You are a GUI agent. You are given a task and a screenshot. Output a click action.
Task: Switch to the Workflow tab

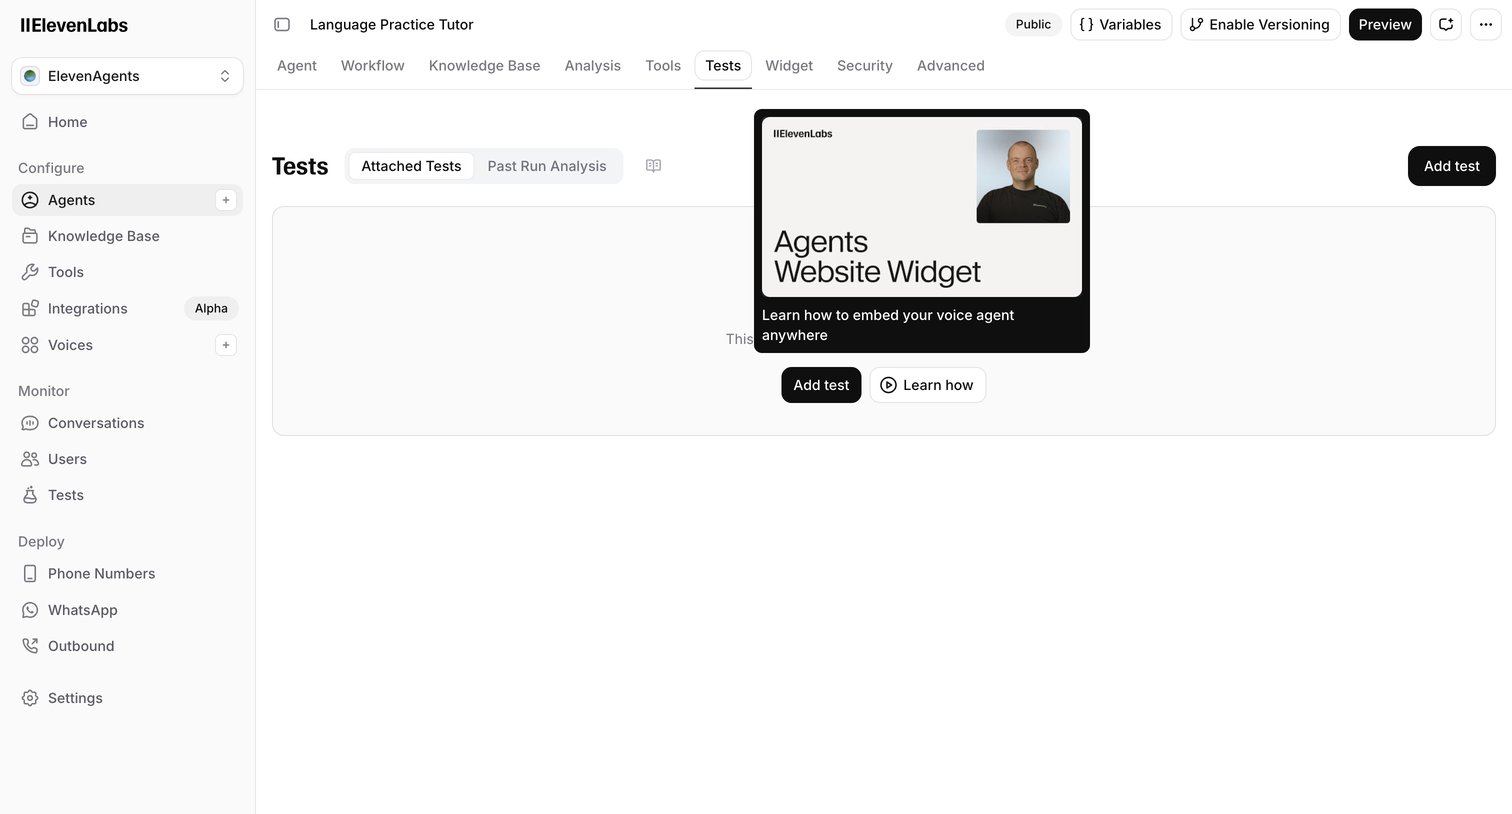373,66
